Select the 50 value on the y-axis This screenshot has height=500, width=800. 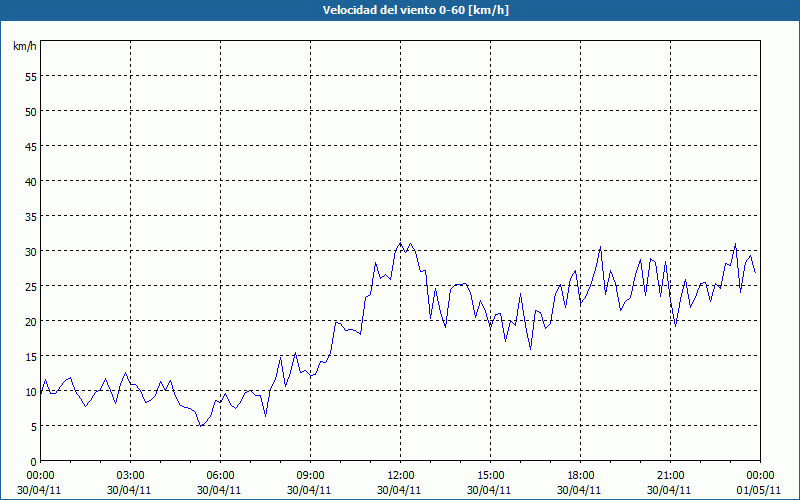[31, 111]
